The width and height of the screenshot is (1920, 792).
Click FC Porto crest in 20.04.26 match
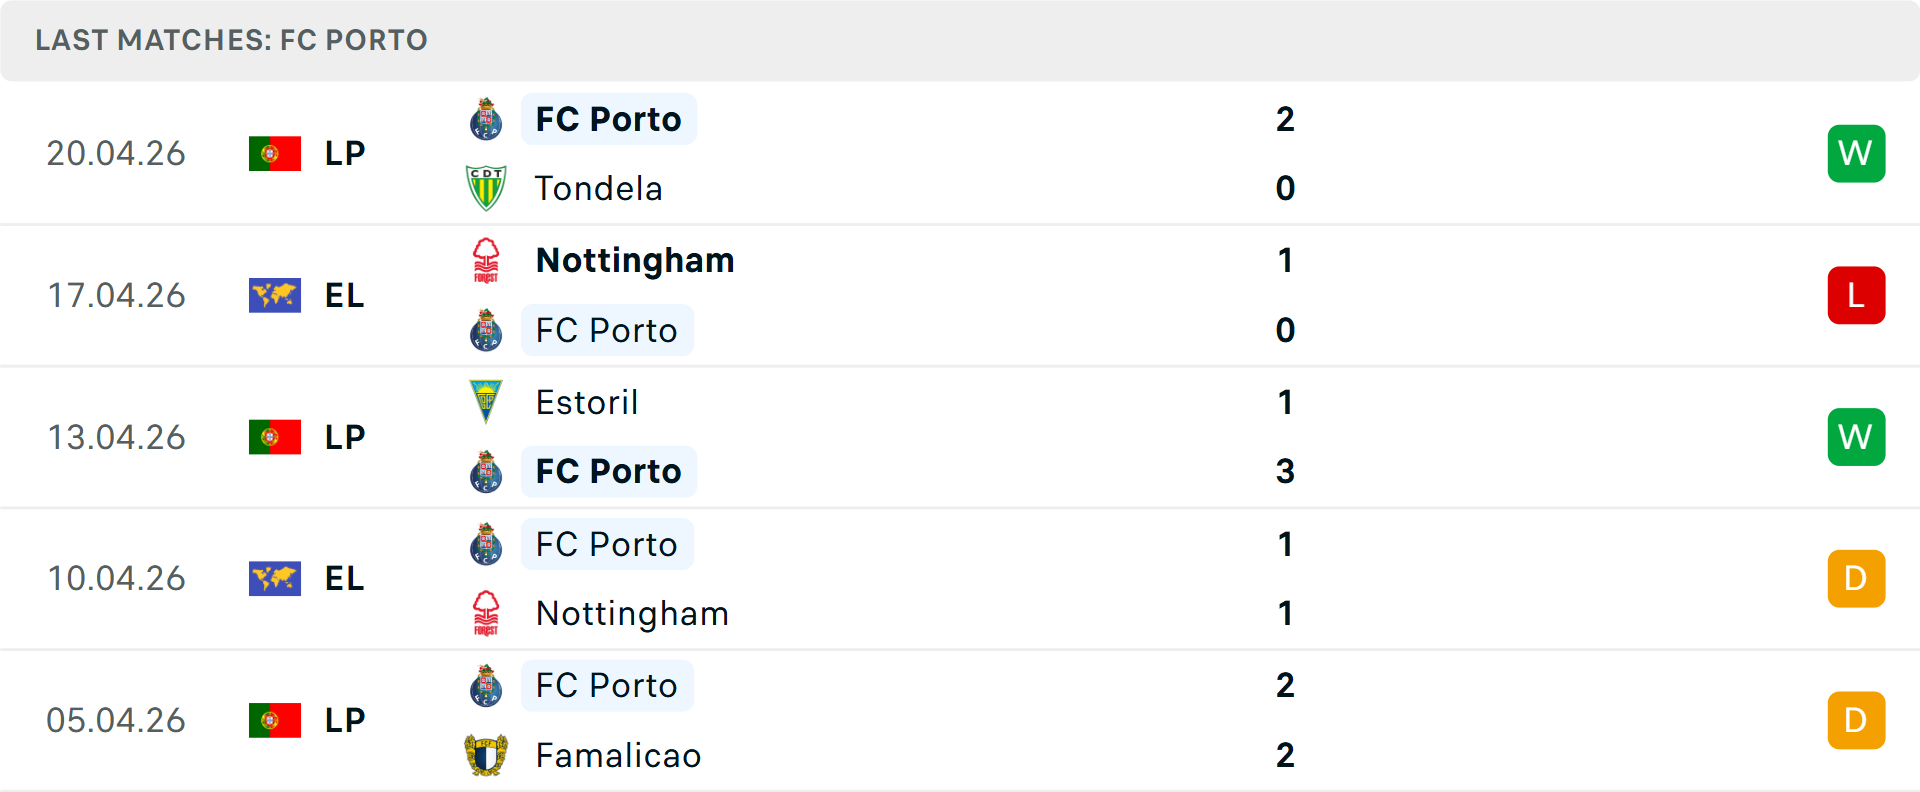(x=486, y=119)
